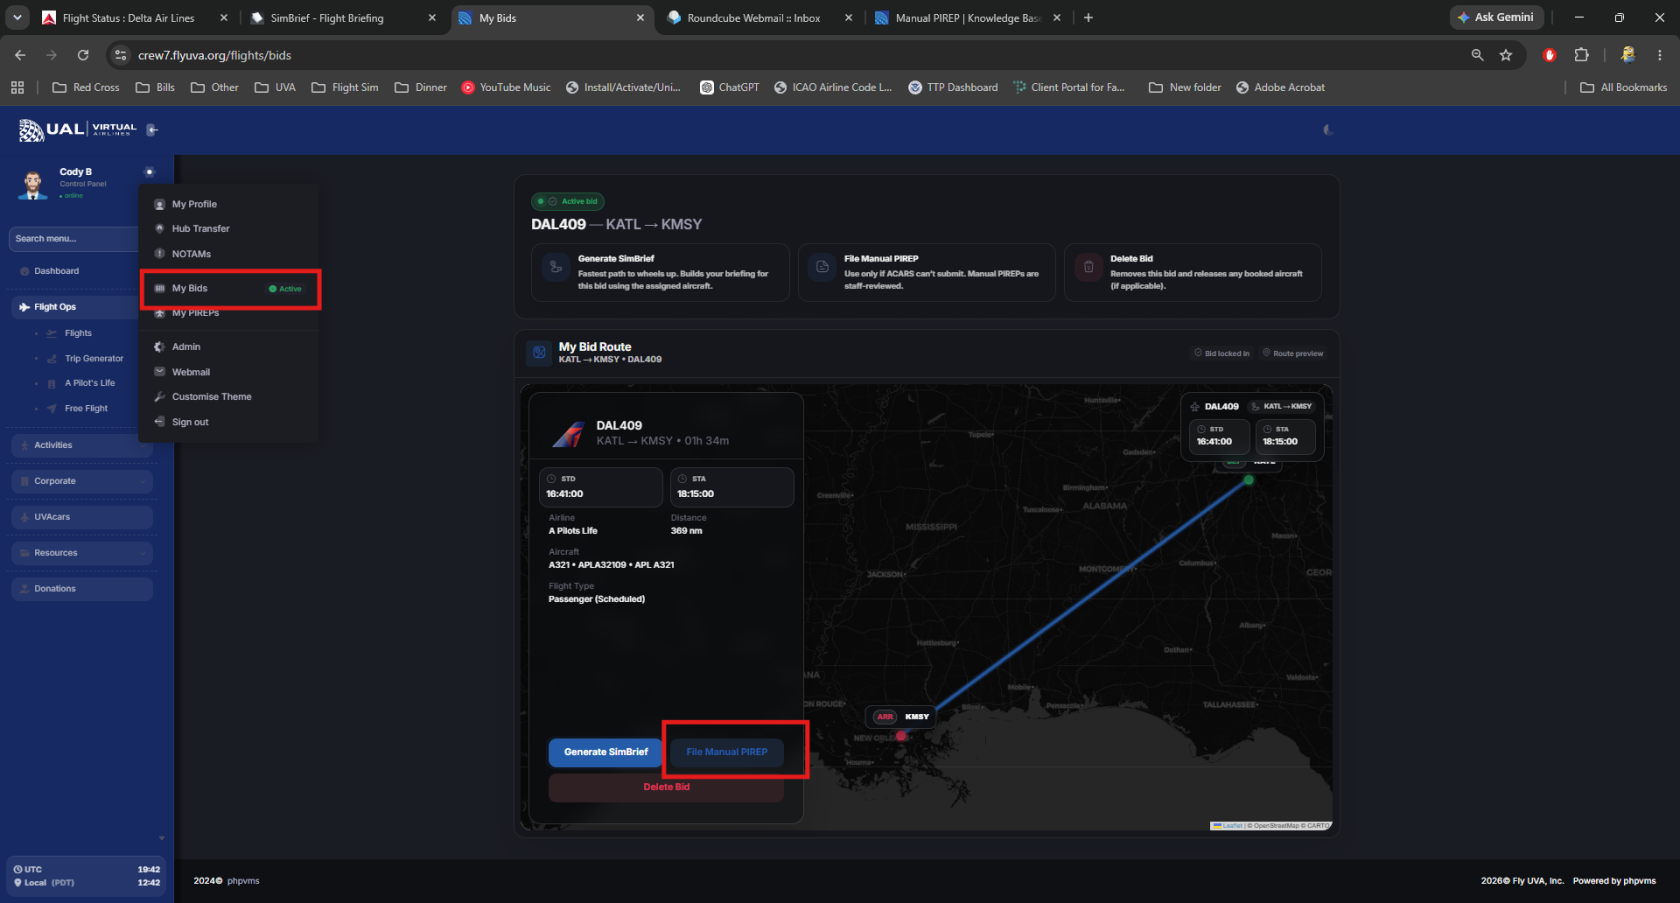Click the File Manual PIREP card icon

coord(822,267)
